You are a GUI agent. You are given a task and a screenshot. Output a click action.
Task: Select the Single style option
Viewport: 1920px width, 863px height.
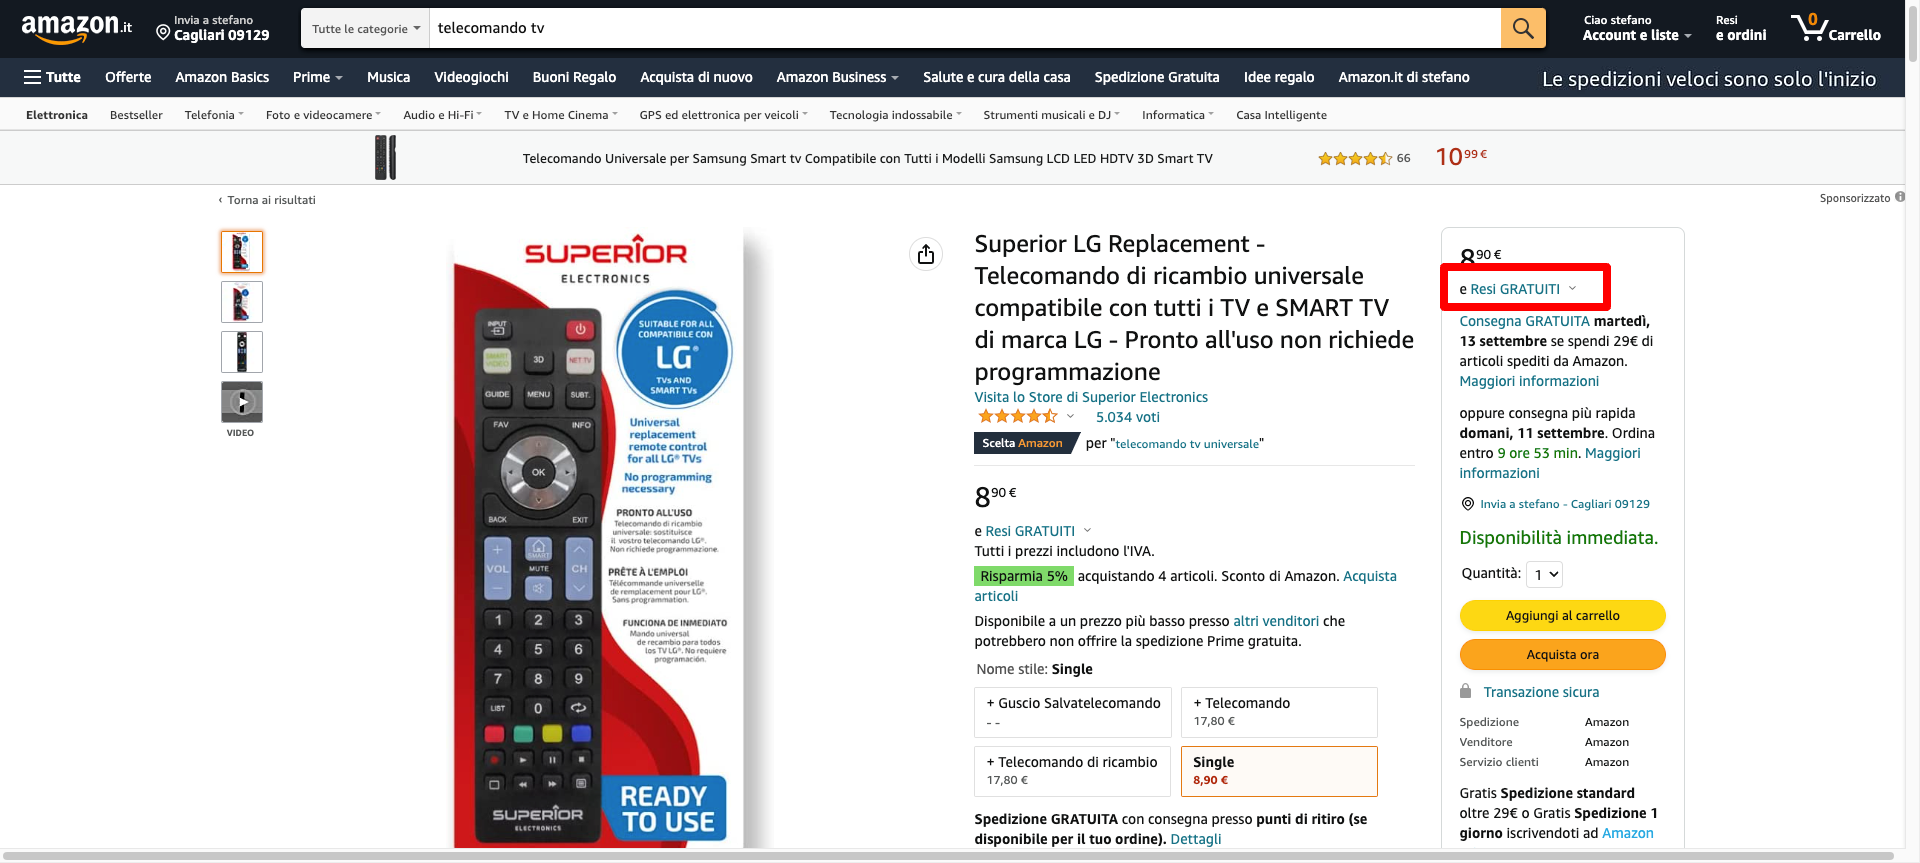point(1279,771)
